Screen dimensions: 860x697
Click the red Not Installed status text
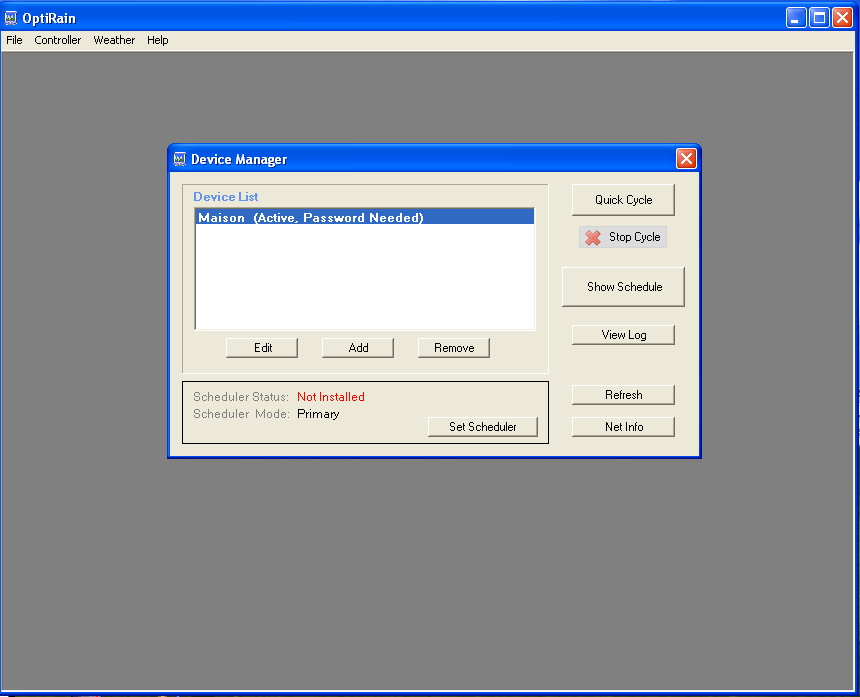[331, 396]
